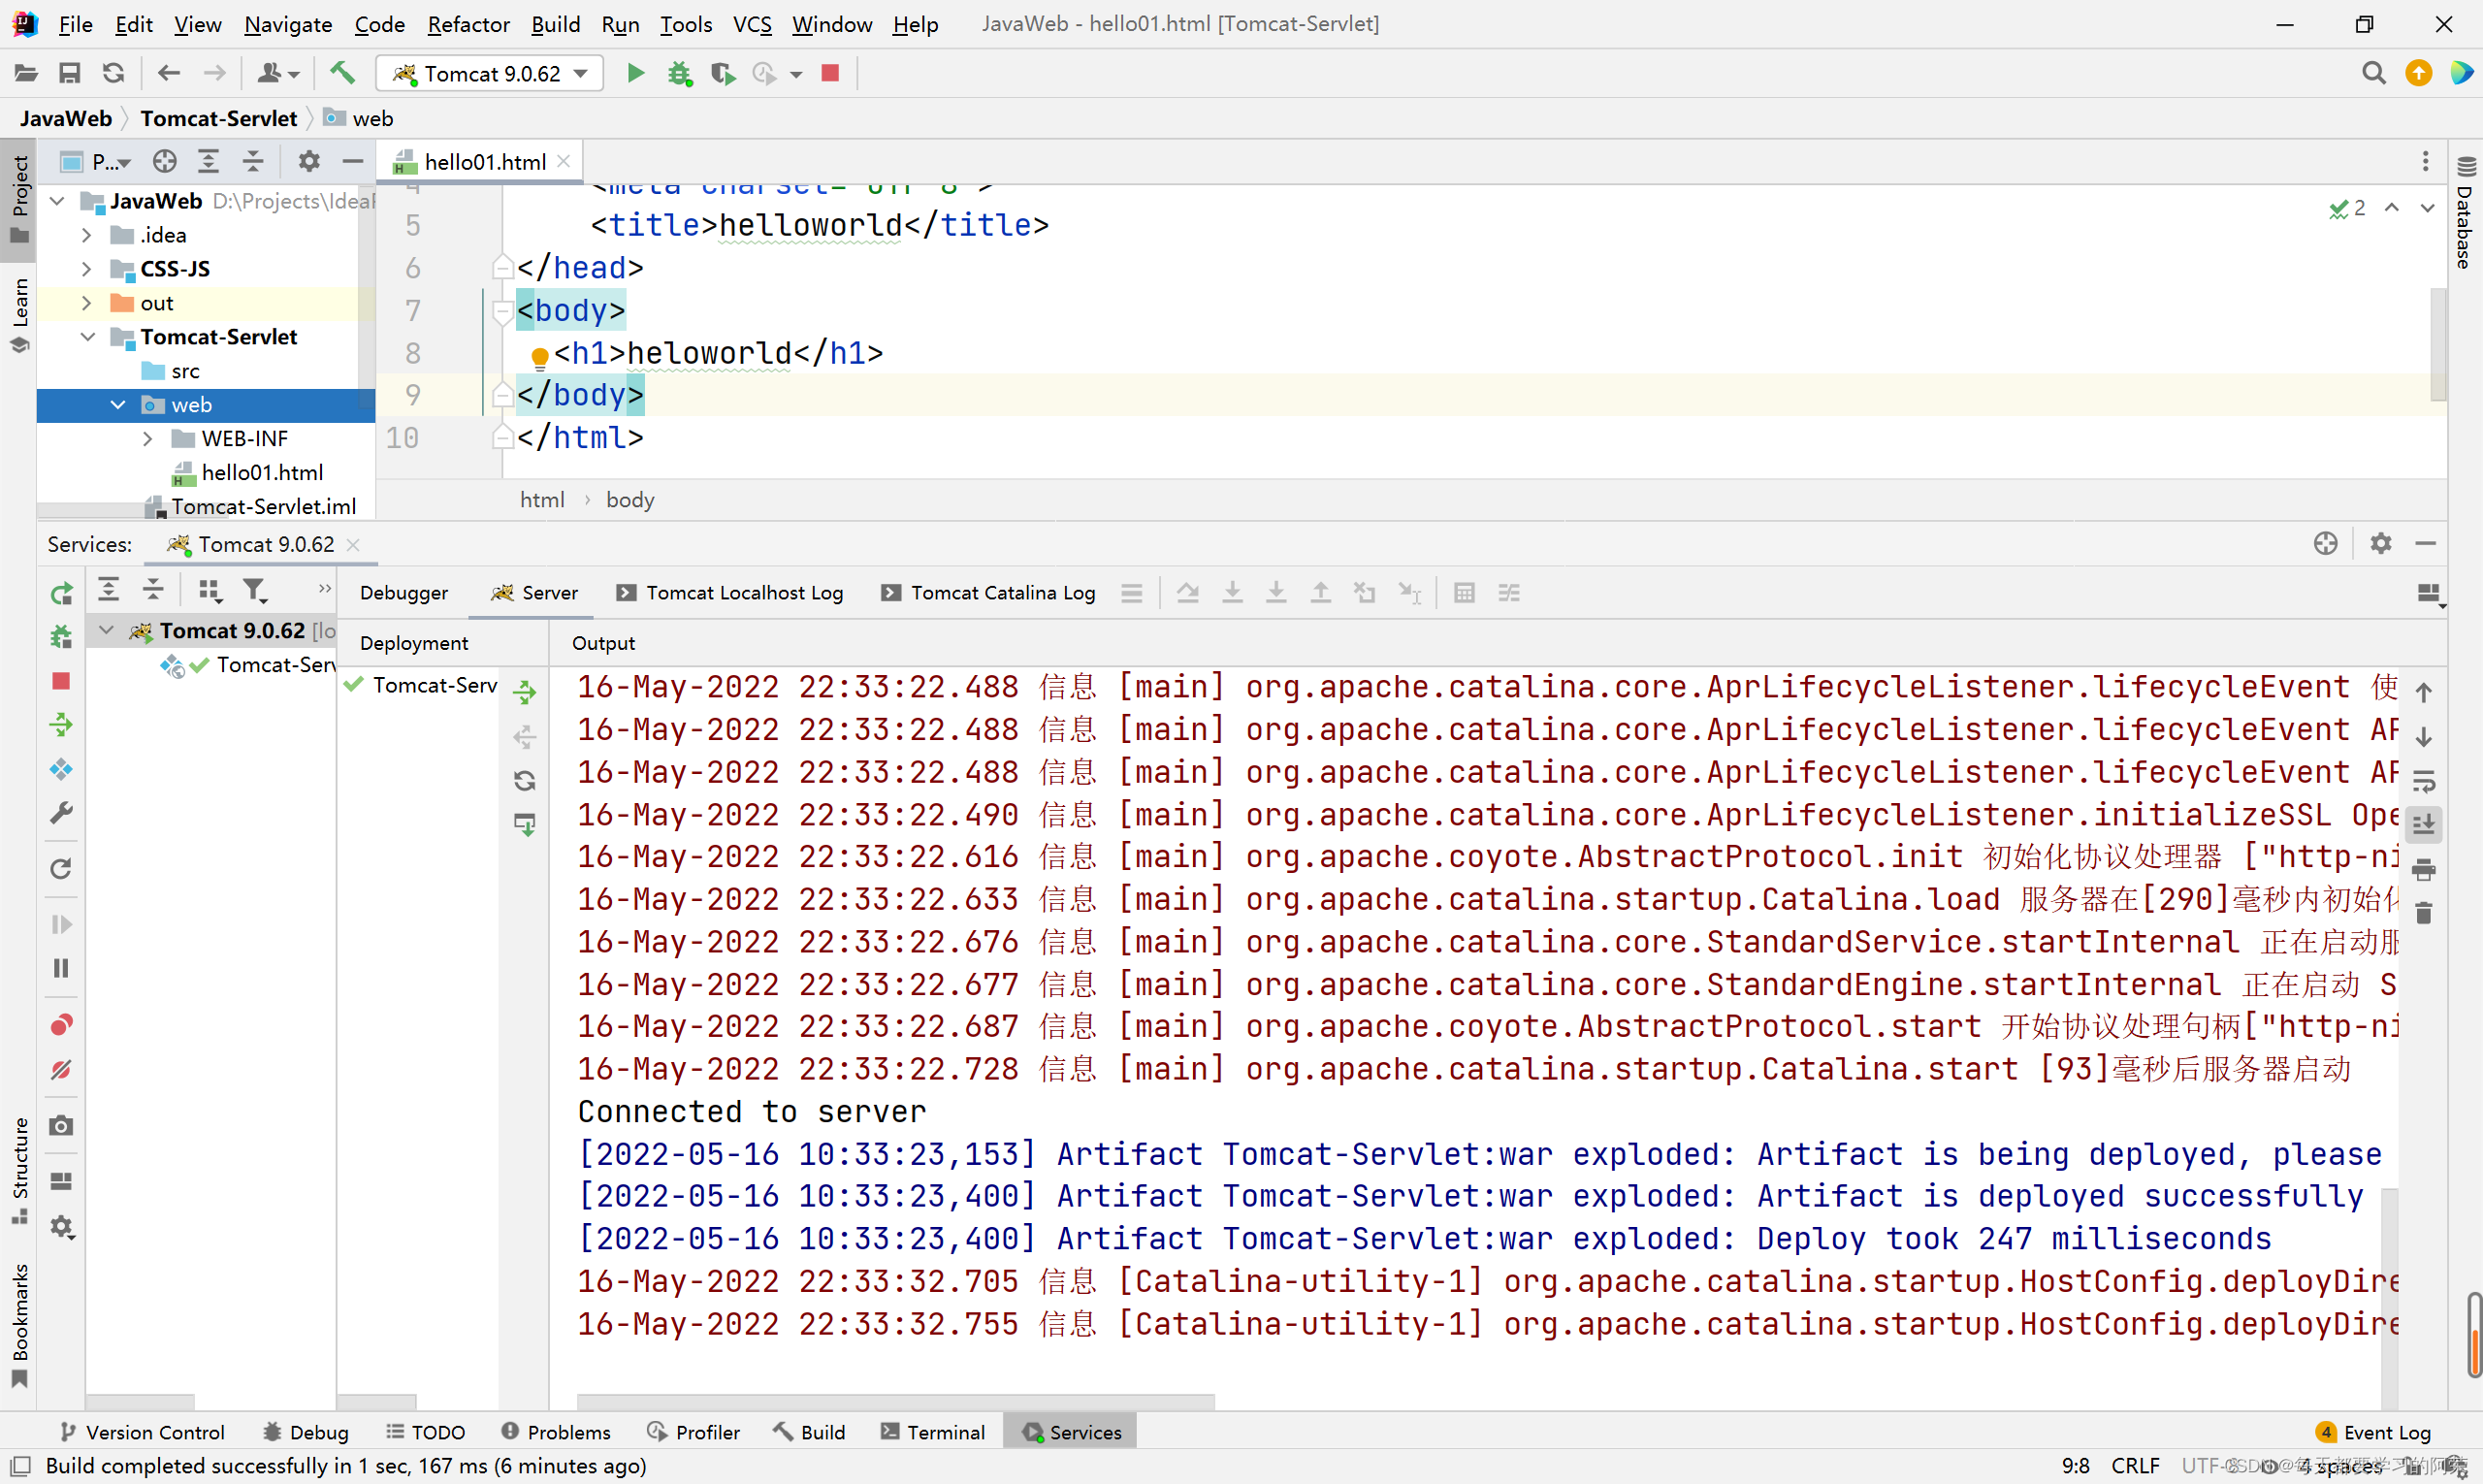
Task: Click the Build project hammer icon
Action: click(x=342, y=73)
